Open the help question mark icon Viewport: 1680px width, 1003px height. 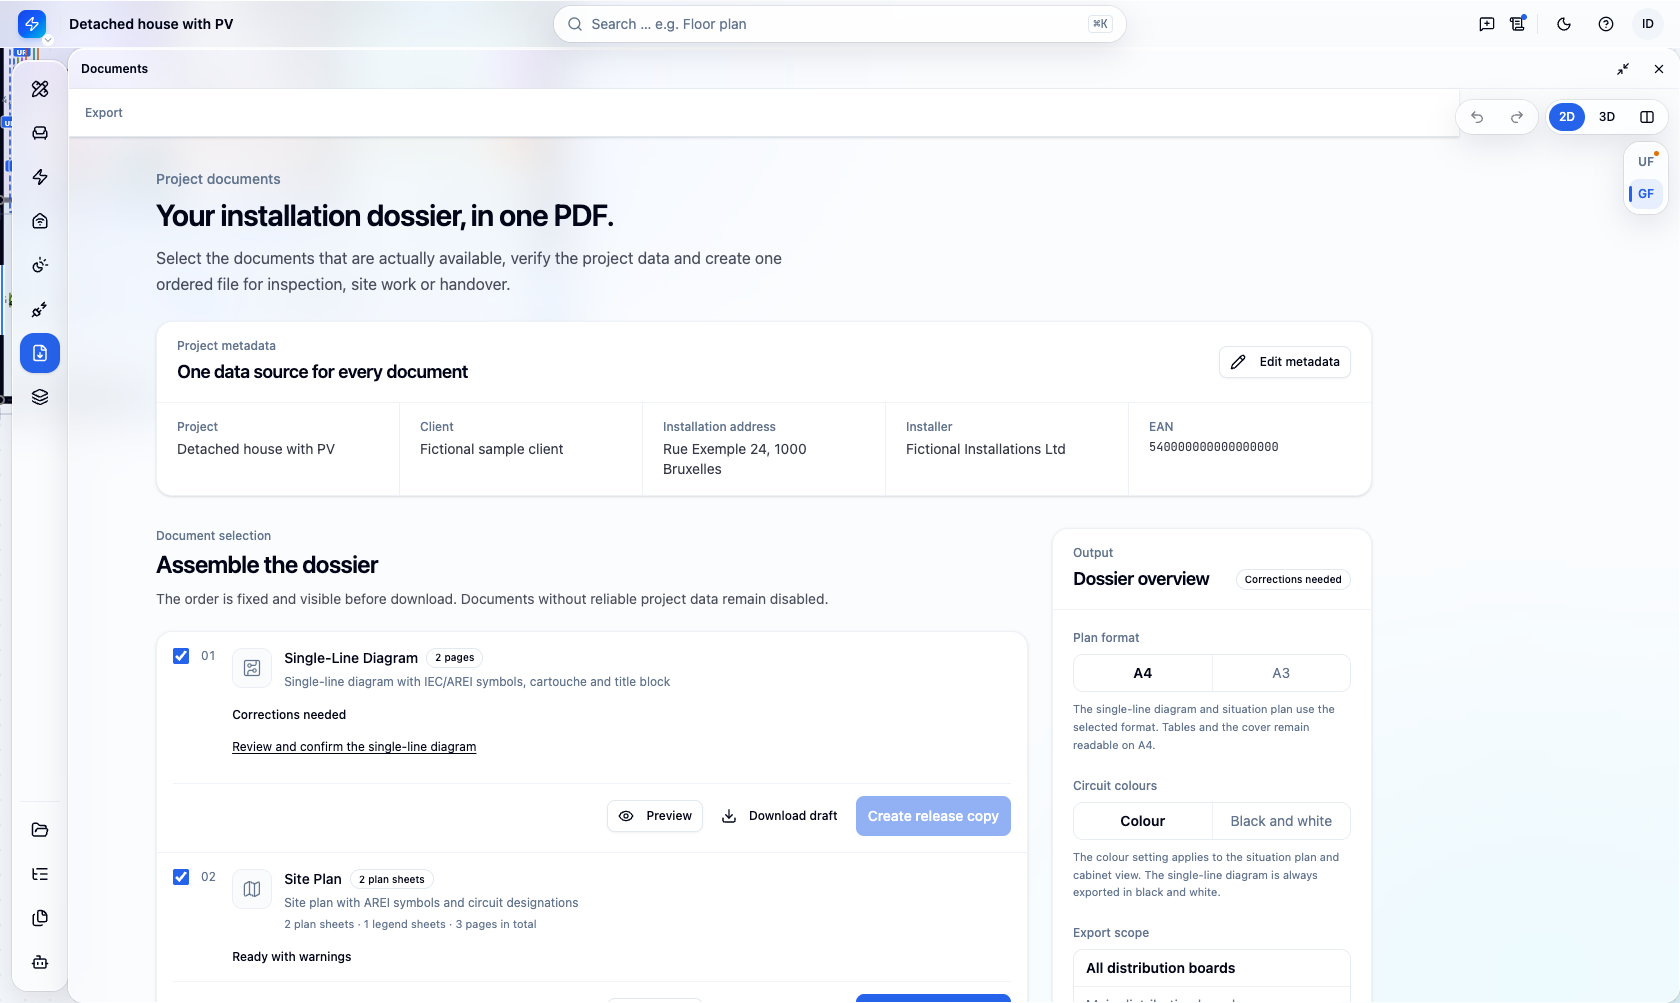1606,24
